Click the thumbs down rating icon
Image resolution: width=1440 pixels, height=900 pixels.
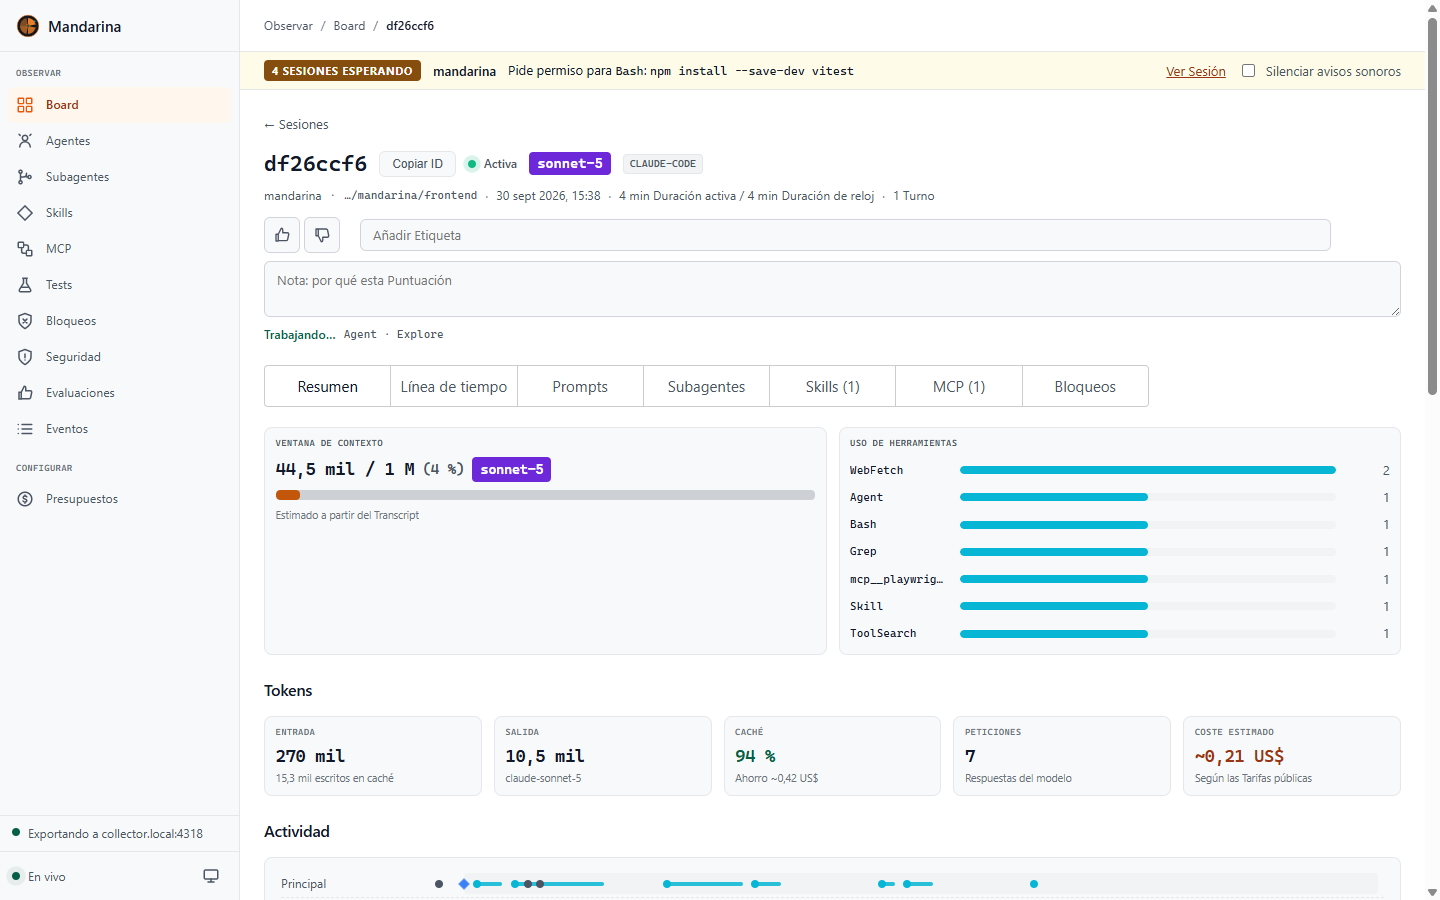pos(322,235)
